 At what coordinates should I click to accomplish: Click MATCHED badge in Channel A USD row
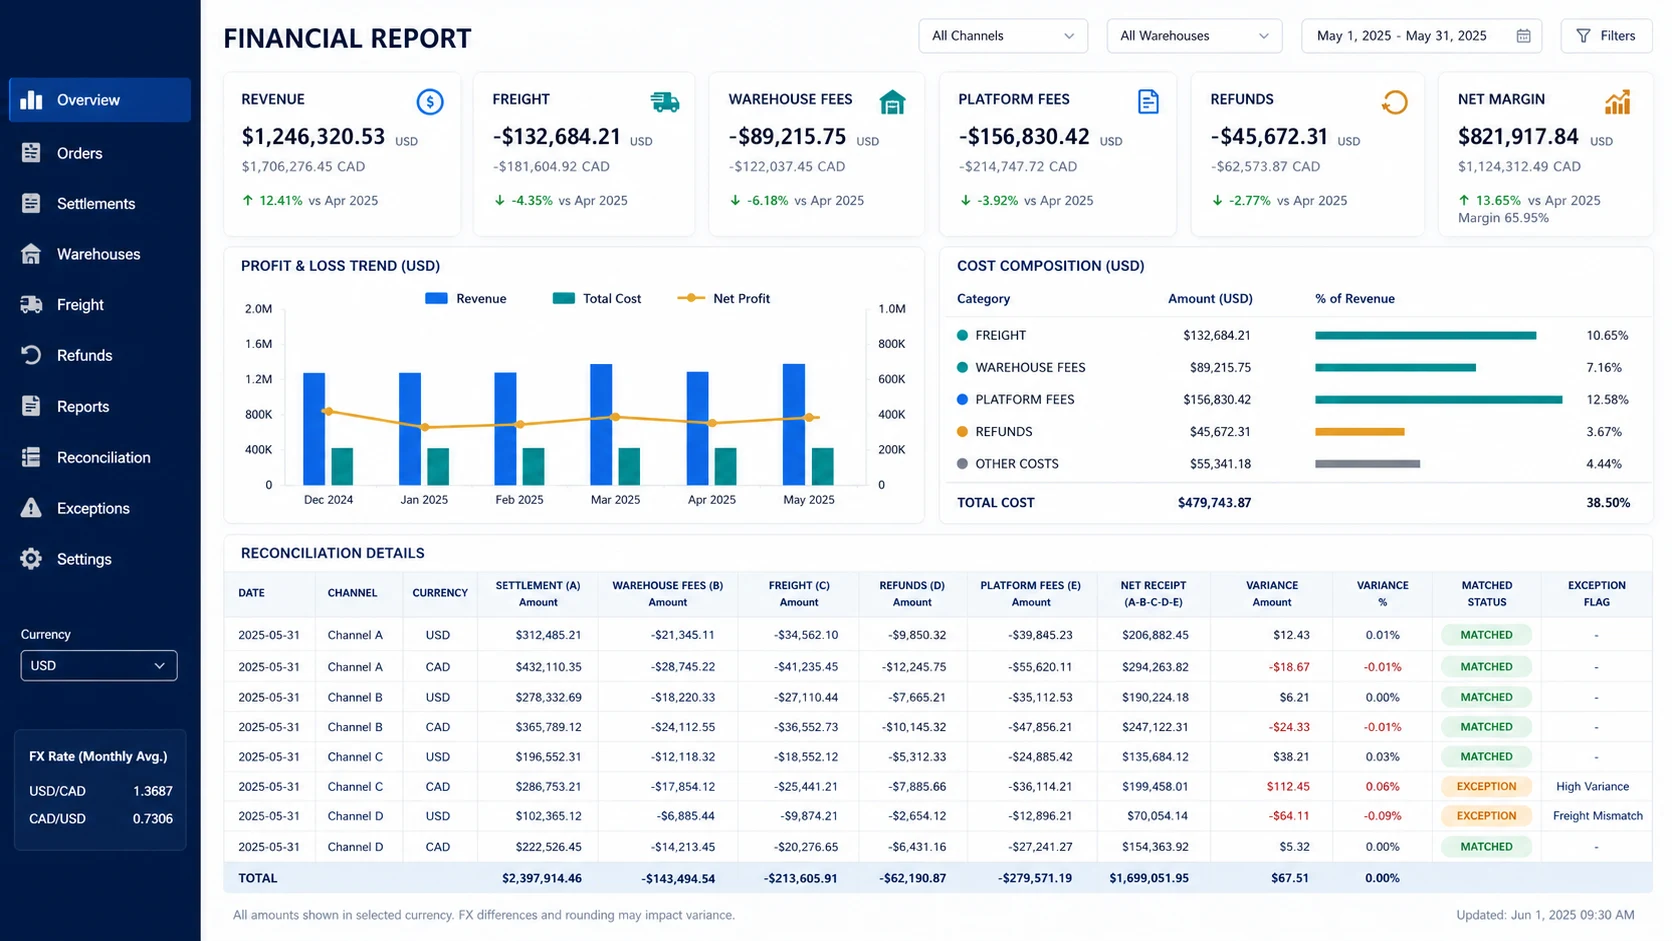pos(1486,635)
